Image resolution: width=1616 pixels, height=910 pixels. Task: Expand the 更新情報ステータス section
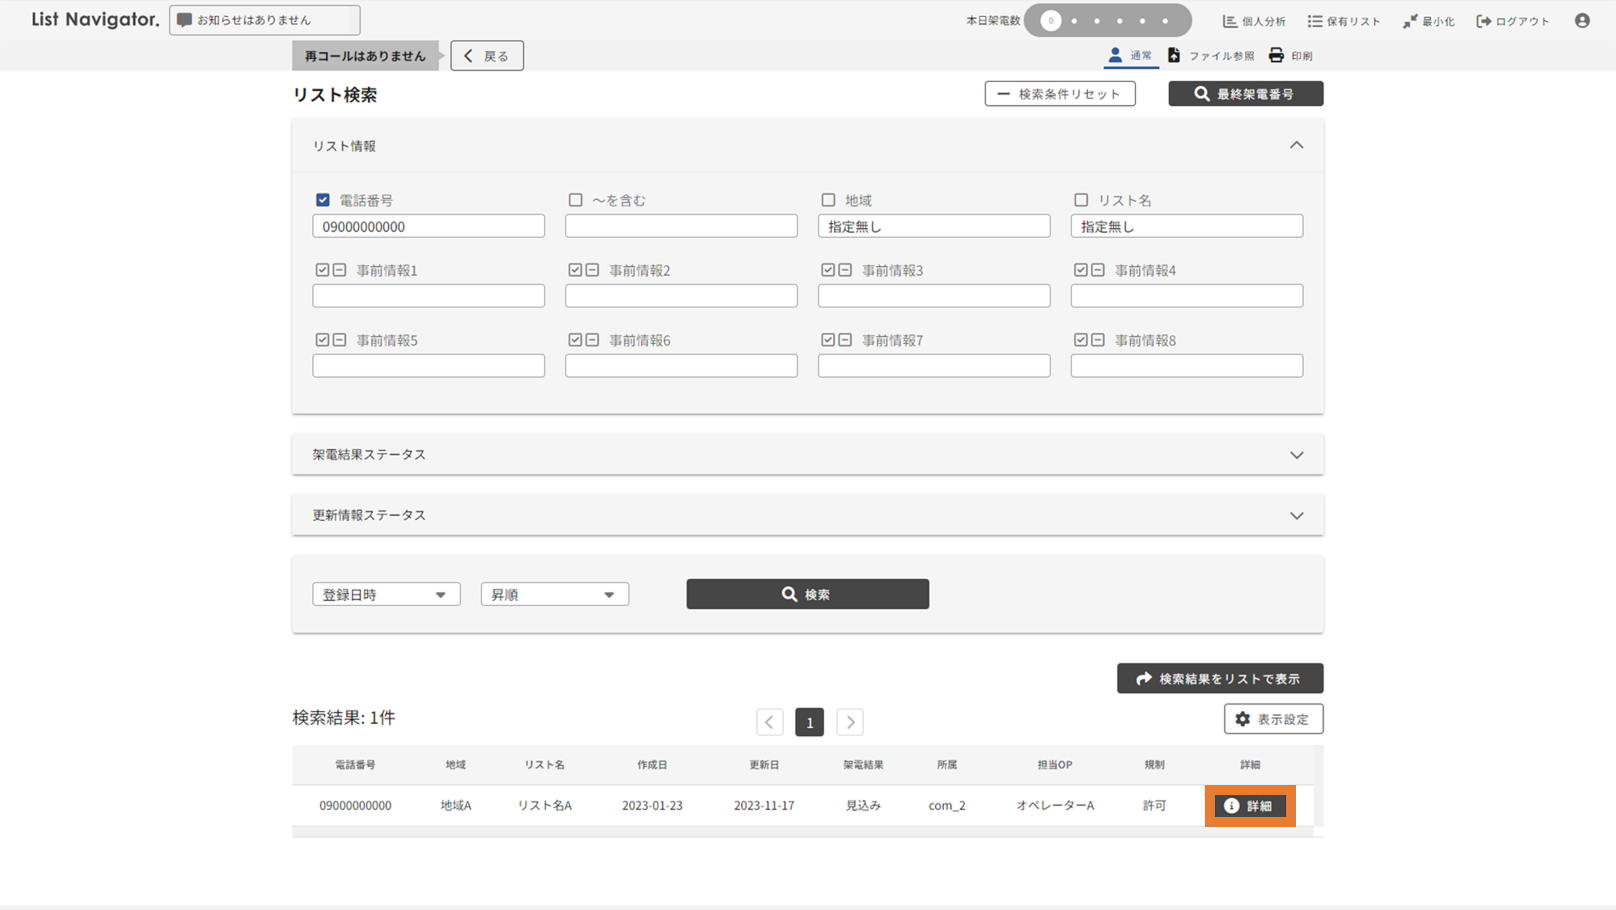pos(1296,516)
